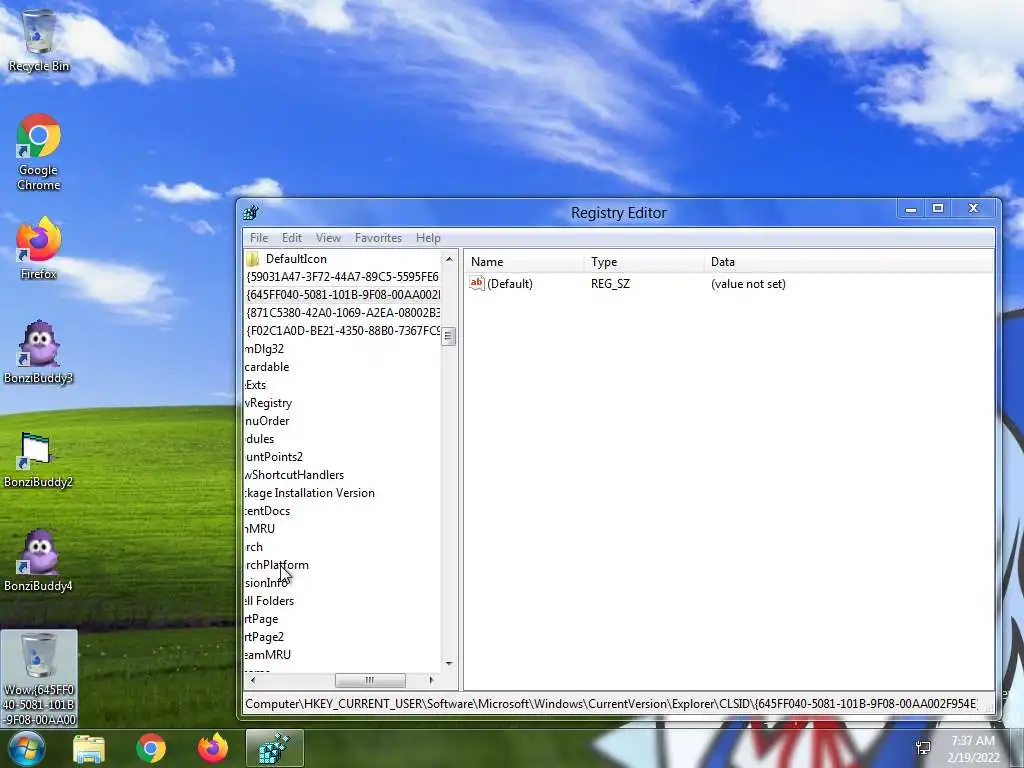Select the vRegistry tree key
The width and height of the screenshot is (1024, 768).
[x=268, y=403]
